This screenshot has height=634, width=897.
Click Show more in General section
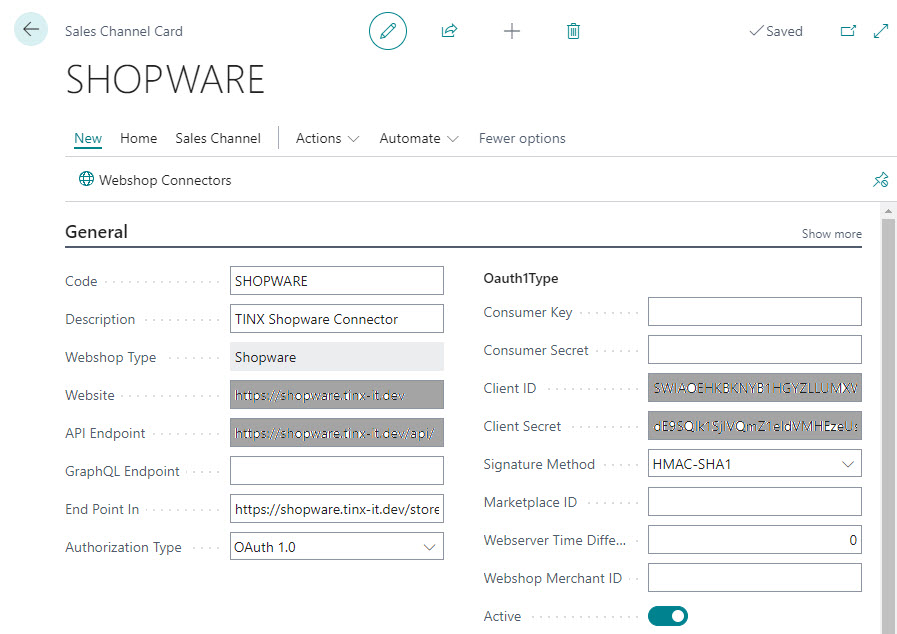click(831, 234)
